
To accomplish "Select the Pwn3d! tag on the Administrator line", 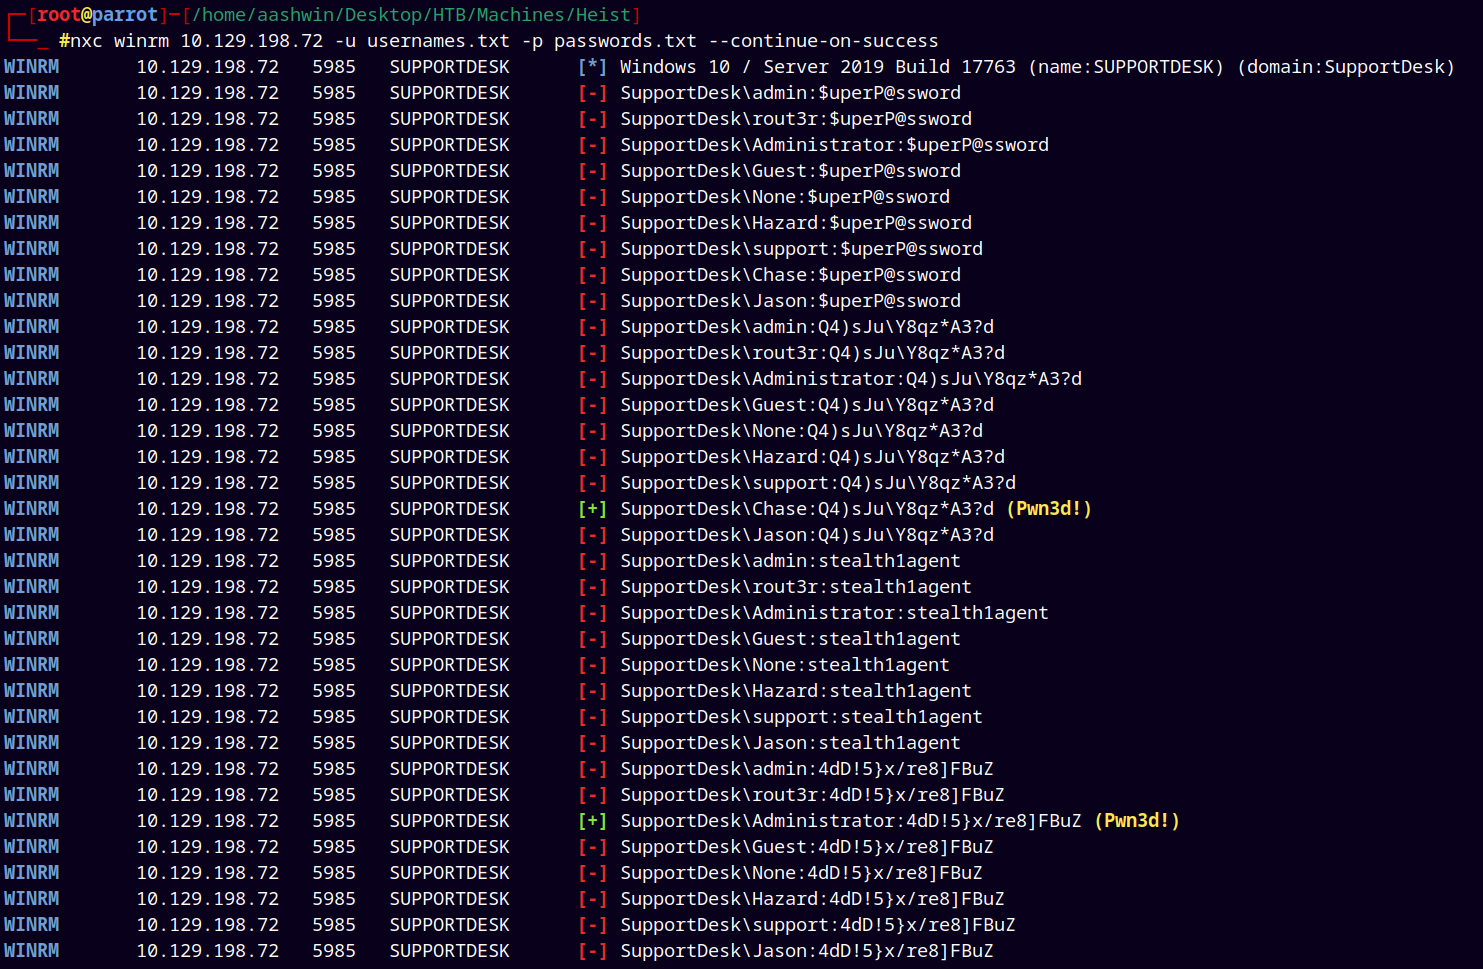I will tap(1136, 821).
